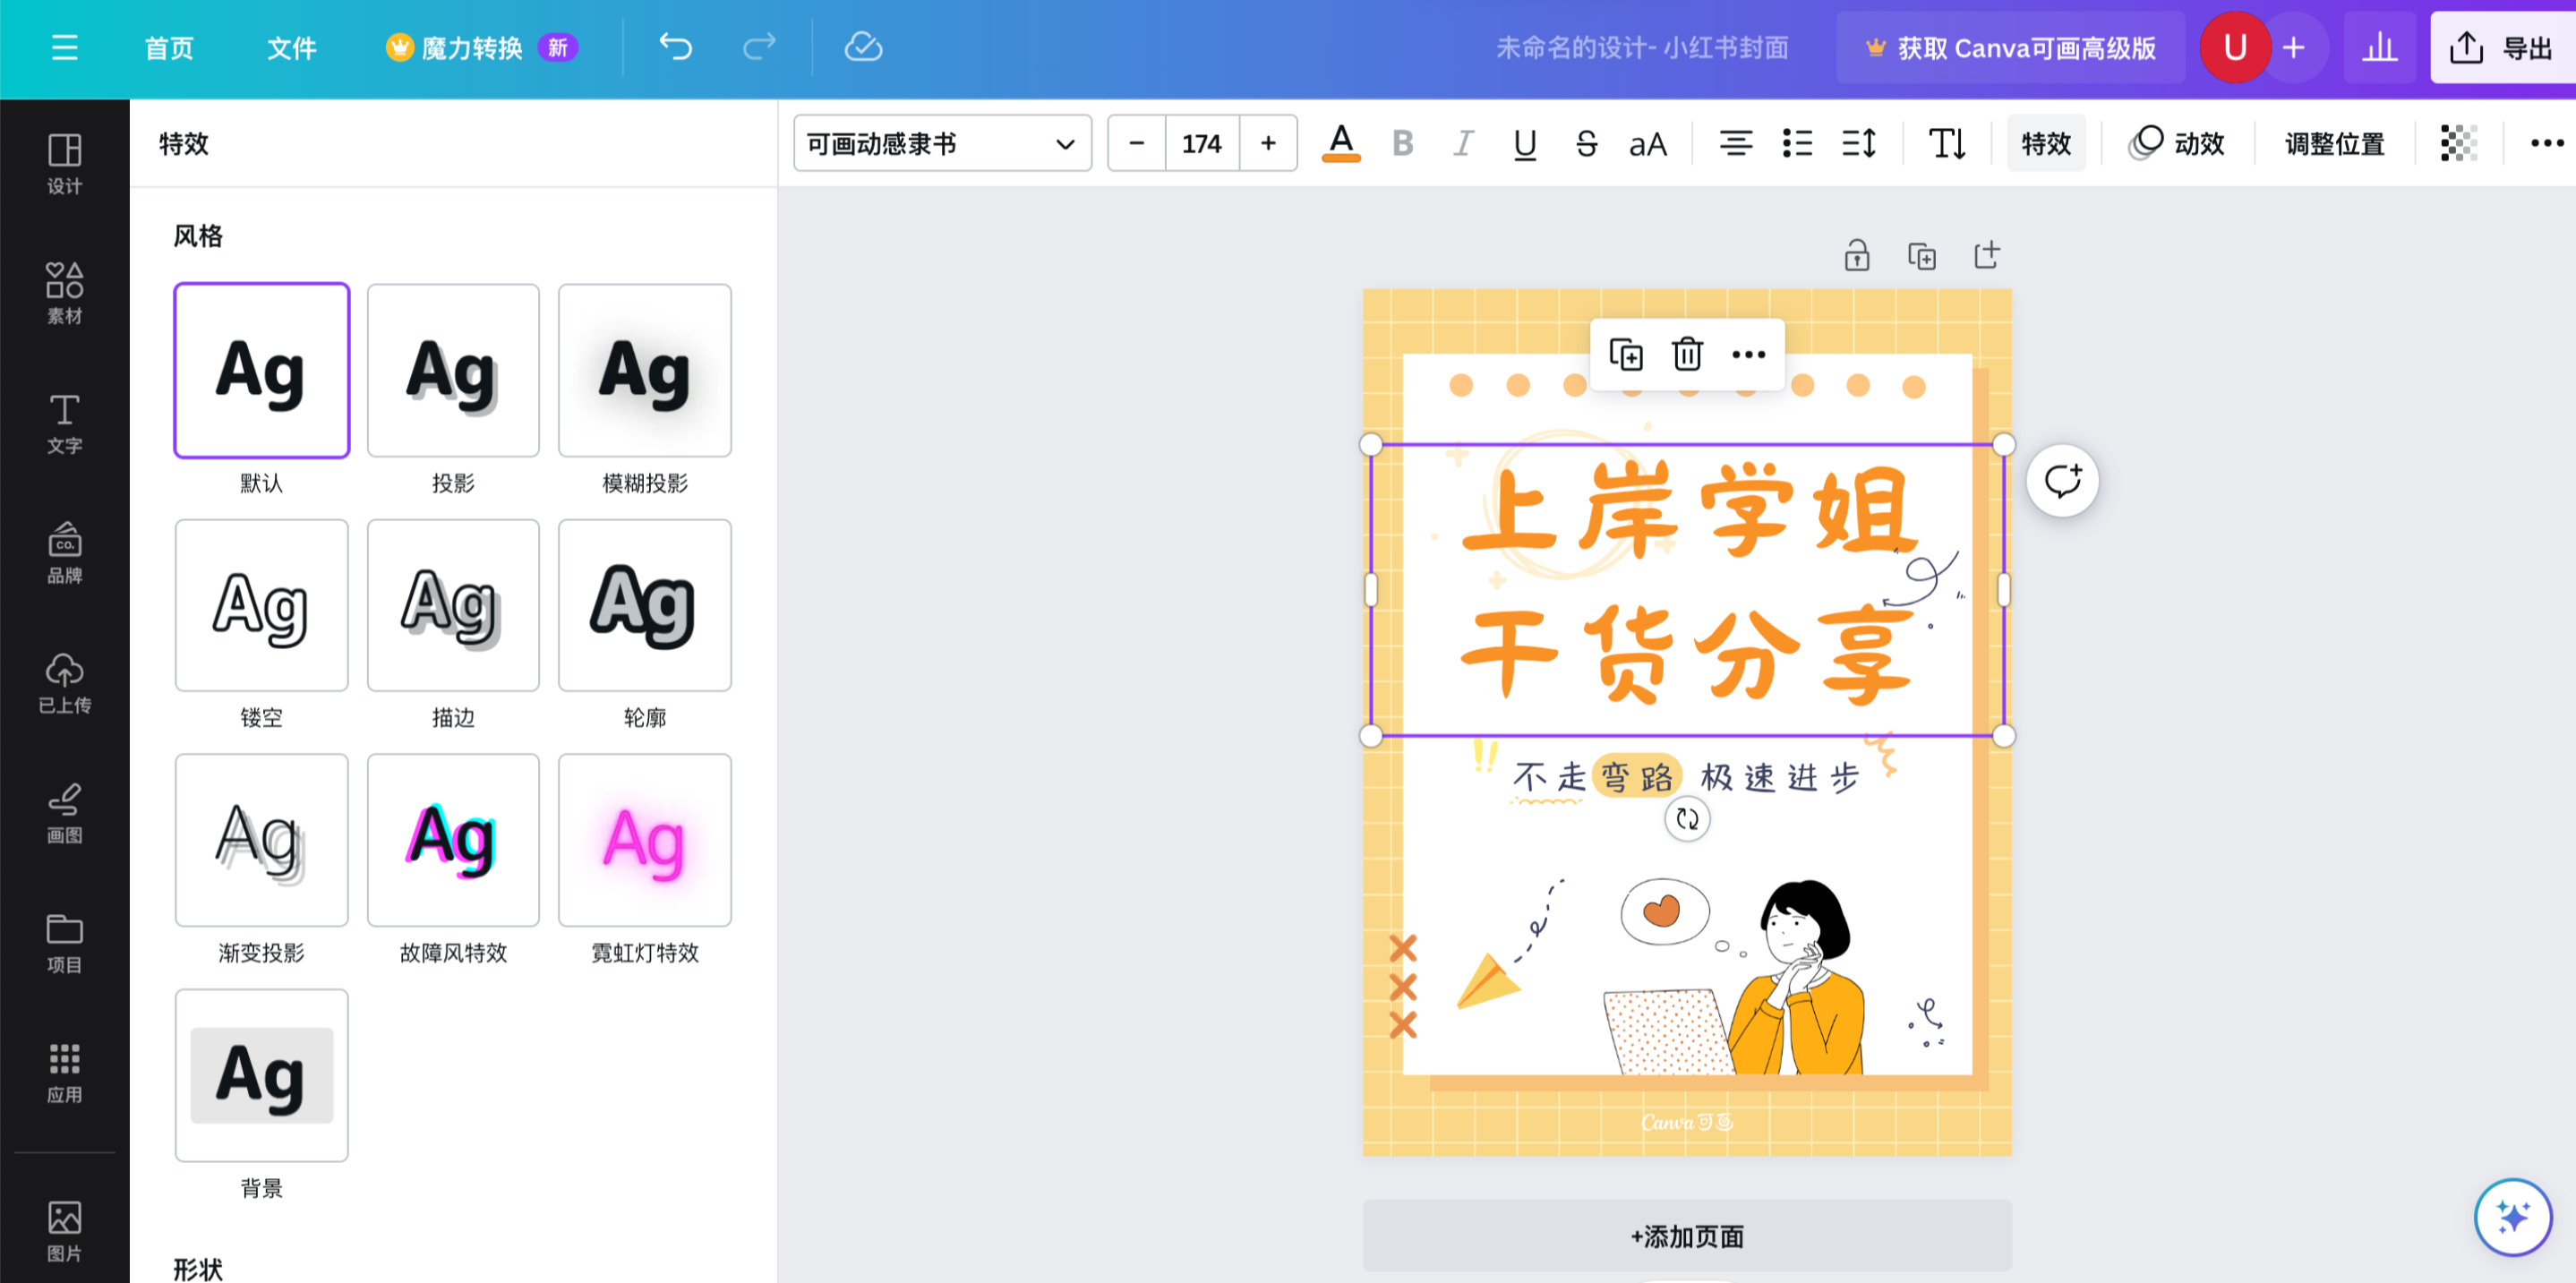Click the 添加页面 add page button
This screenshot has width=2576, height=1283.
(1687, 1236)
